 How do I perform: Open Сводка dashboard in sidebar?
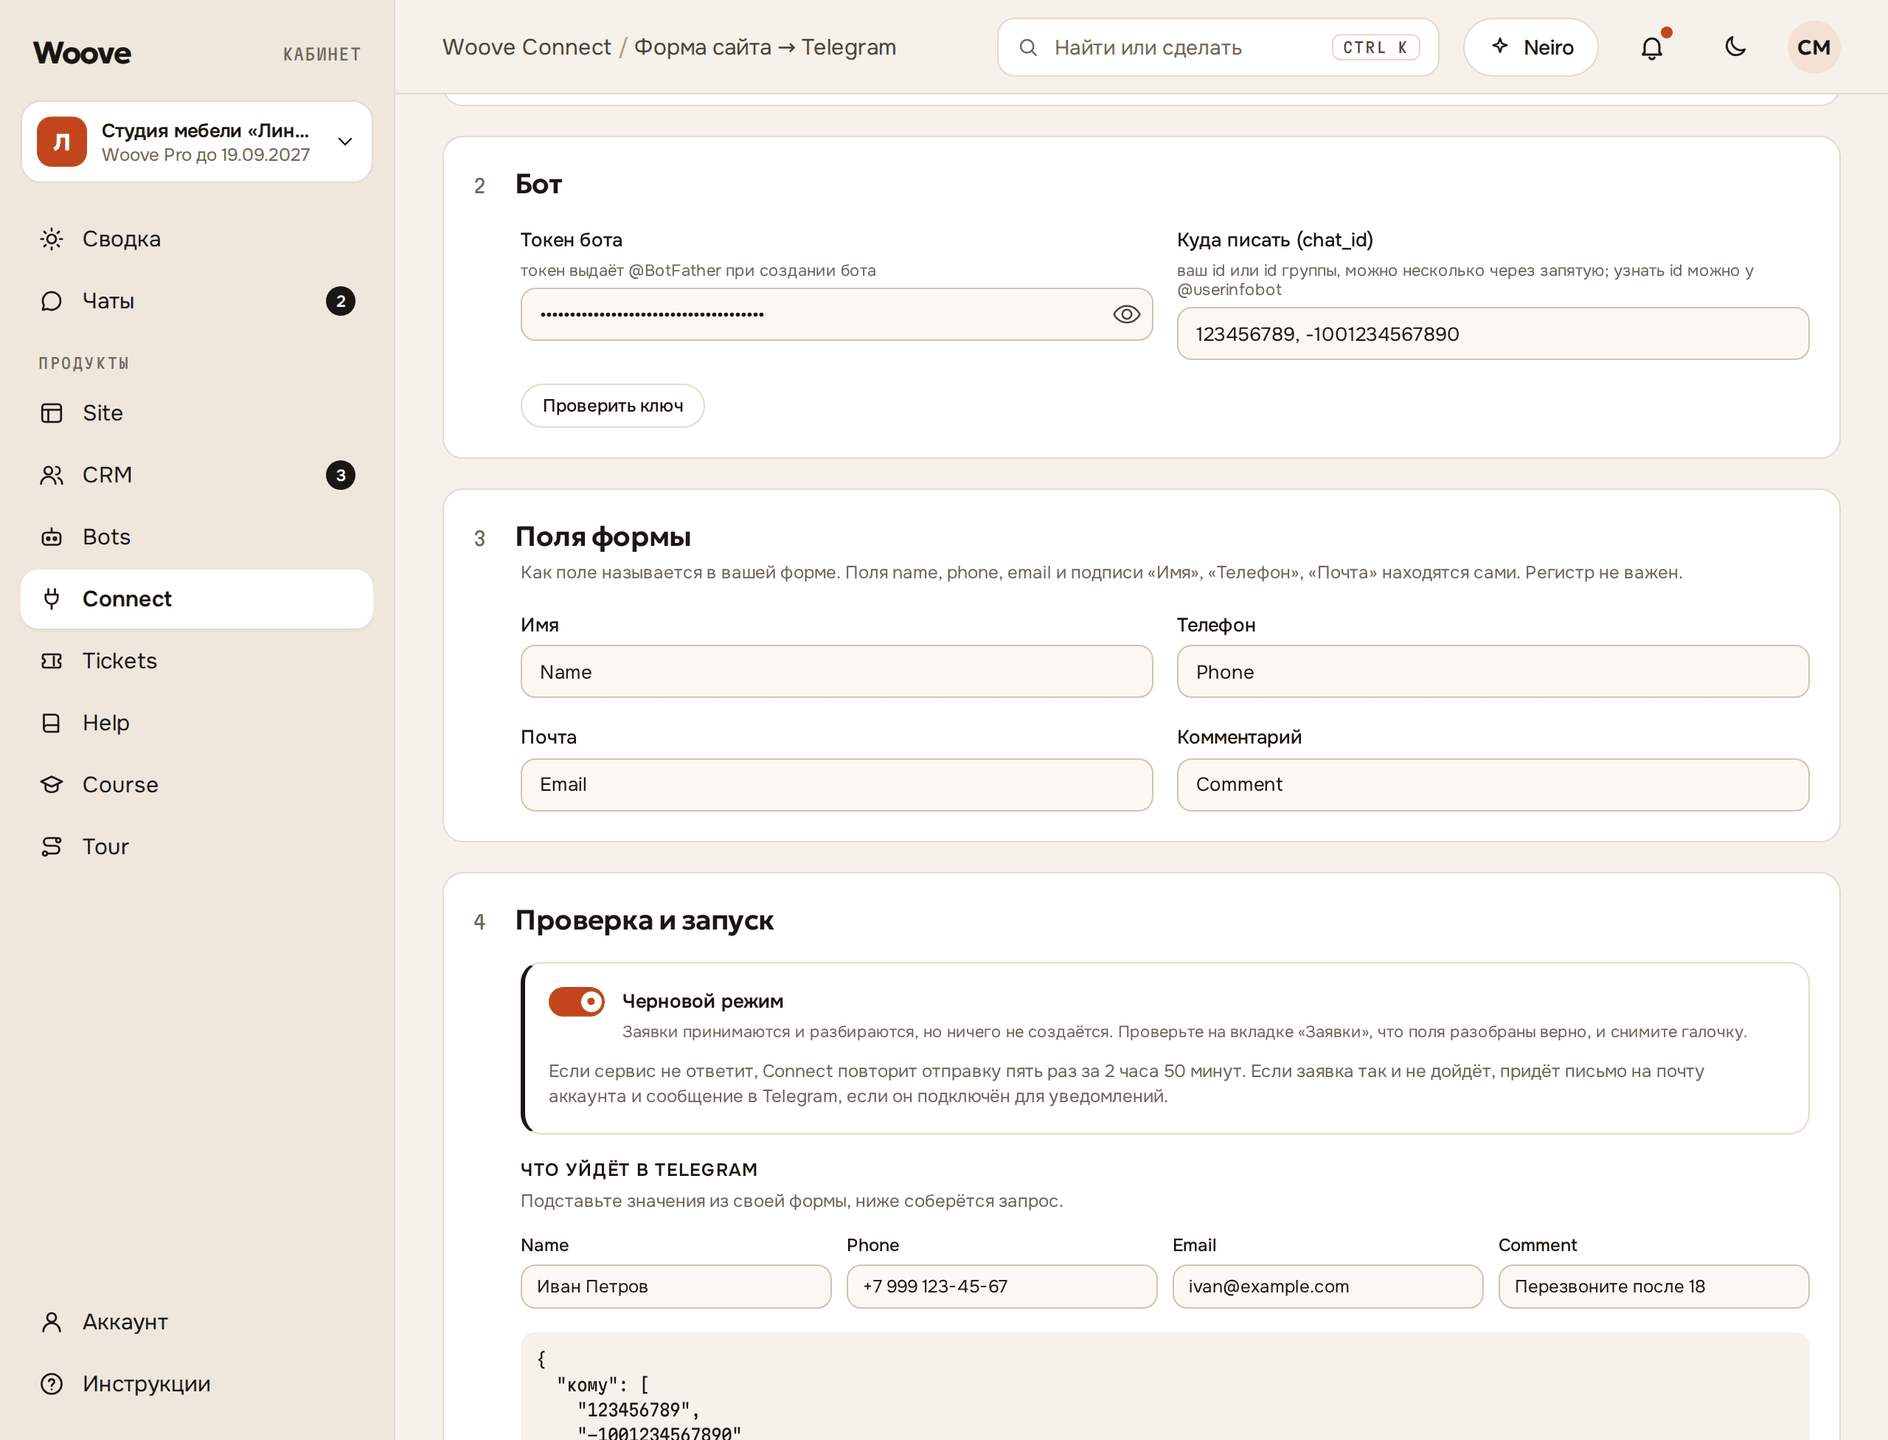196,239
